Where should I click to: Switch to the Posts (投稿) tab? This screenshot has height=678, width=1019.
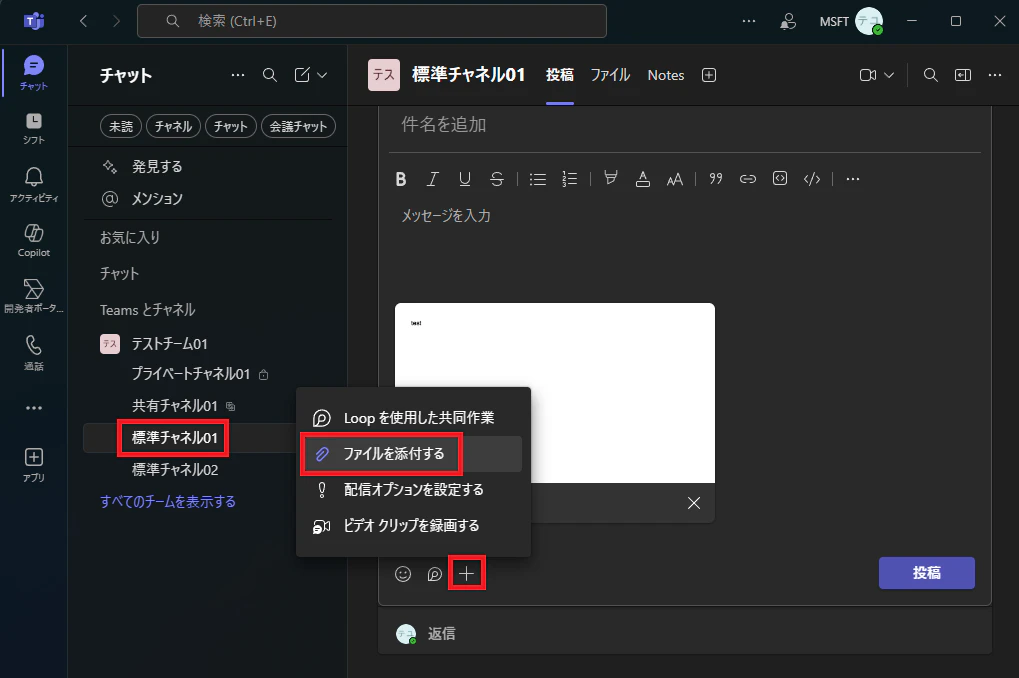click(560, 75)
